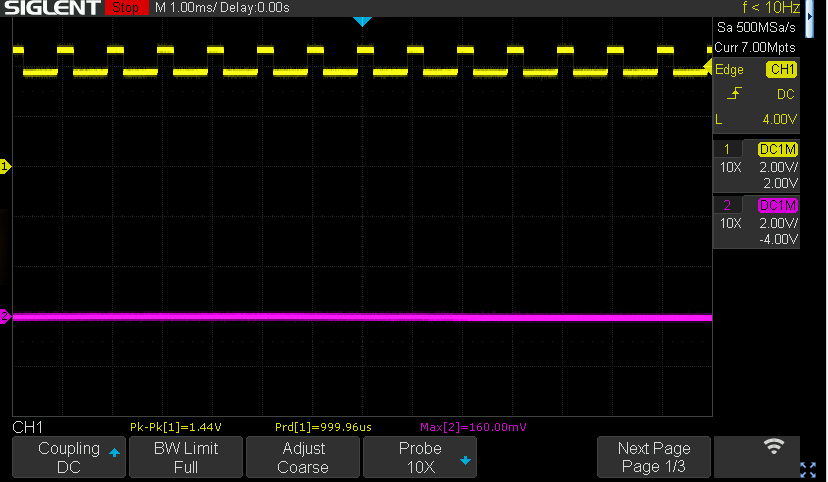Click the f < 10Hz frequency counter
Viewport: 828px width, 482px height.
tap(770, 8)
